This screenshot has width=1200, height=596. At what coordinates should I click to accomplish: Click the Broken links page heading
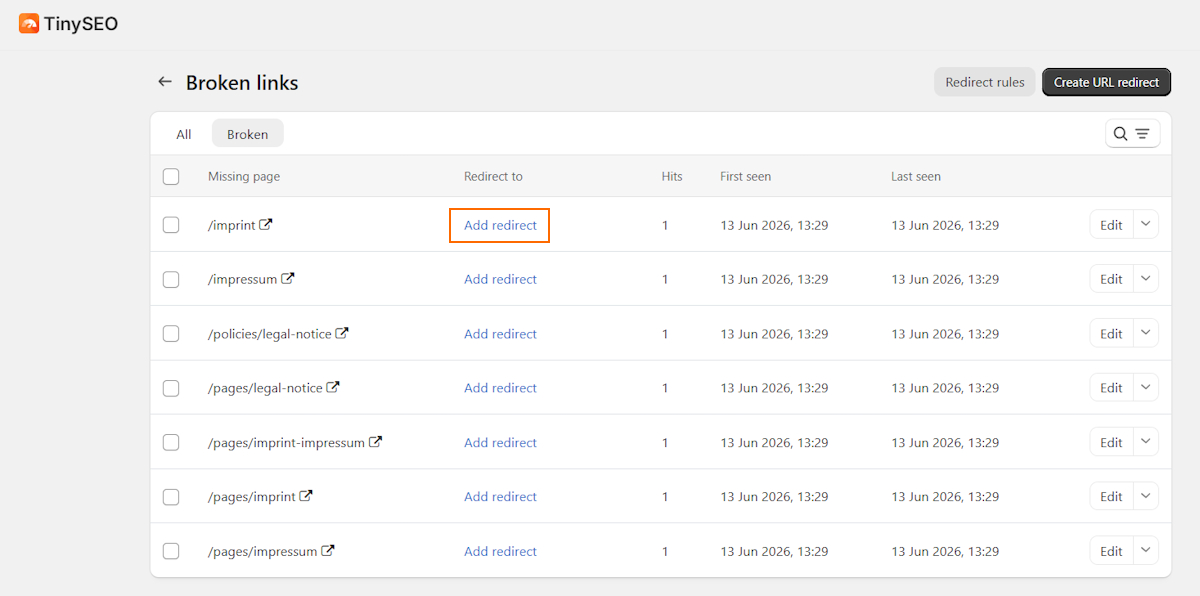[242, 83]
